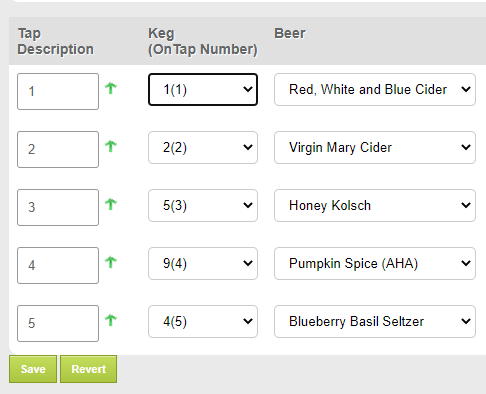Click the Save button
The width and height of the screenshot is (486, 394).
(x=33, y=369)
